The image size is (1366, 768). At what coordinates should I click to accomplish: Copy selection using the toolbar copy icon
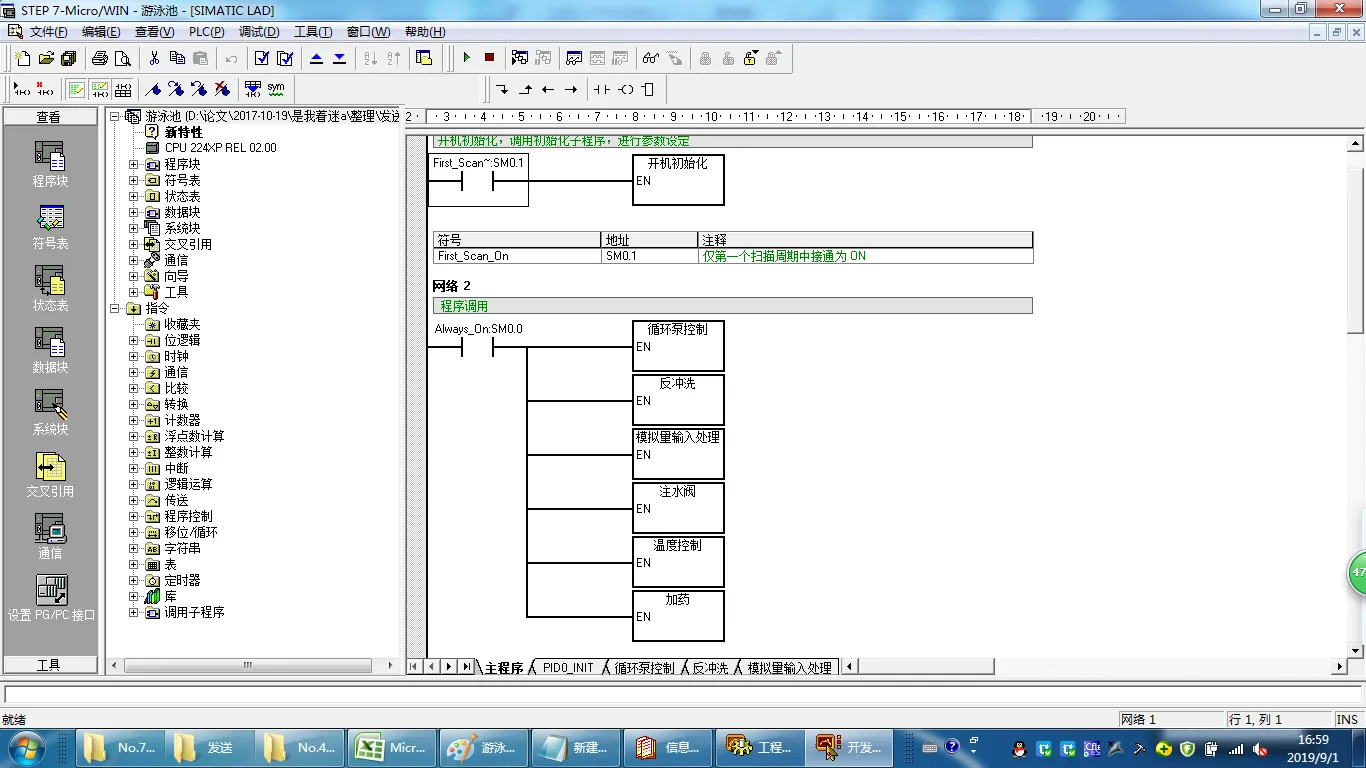click(x=177, y=58)
